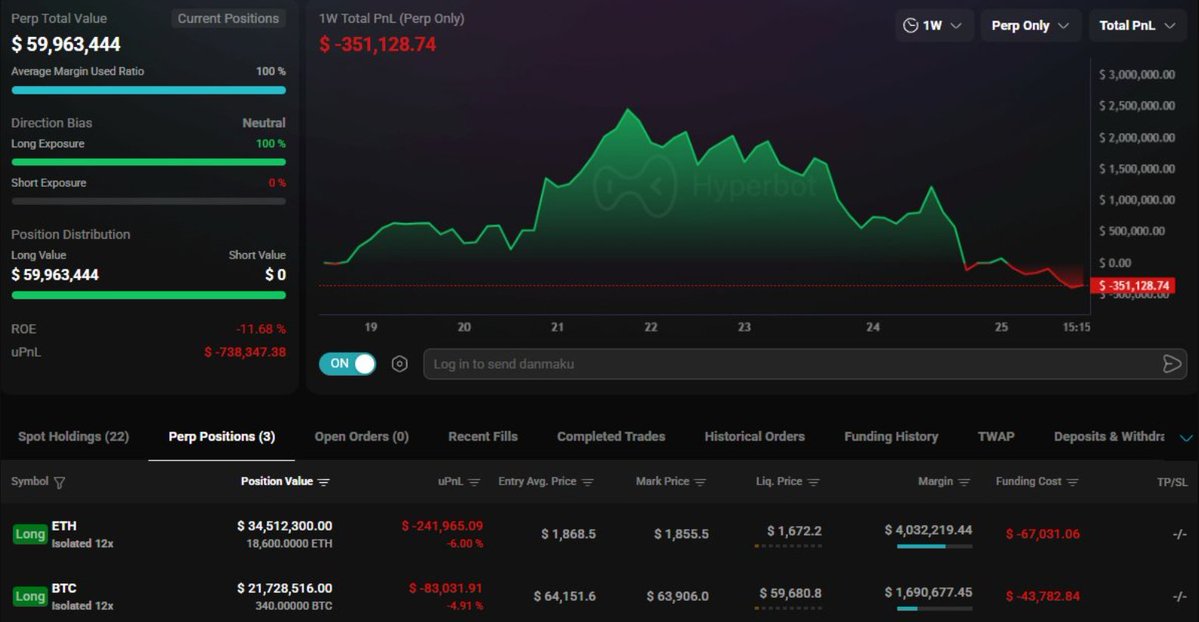Image resolution: width=1199 pixels, height=622 pixels.
Task: Open danmaku settings hexagon icon
Action: coord(399,364)
